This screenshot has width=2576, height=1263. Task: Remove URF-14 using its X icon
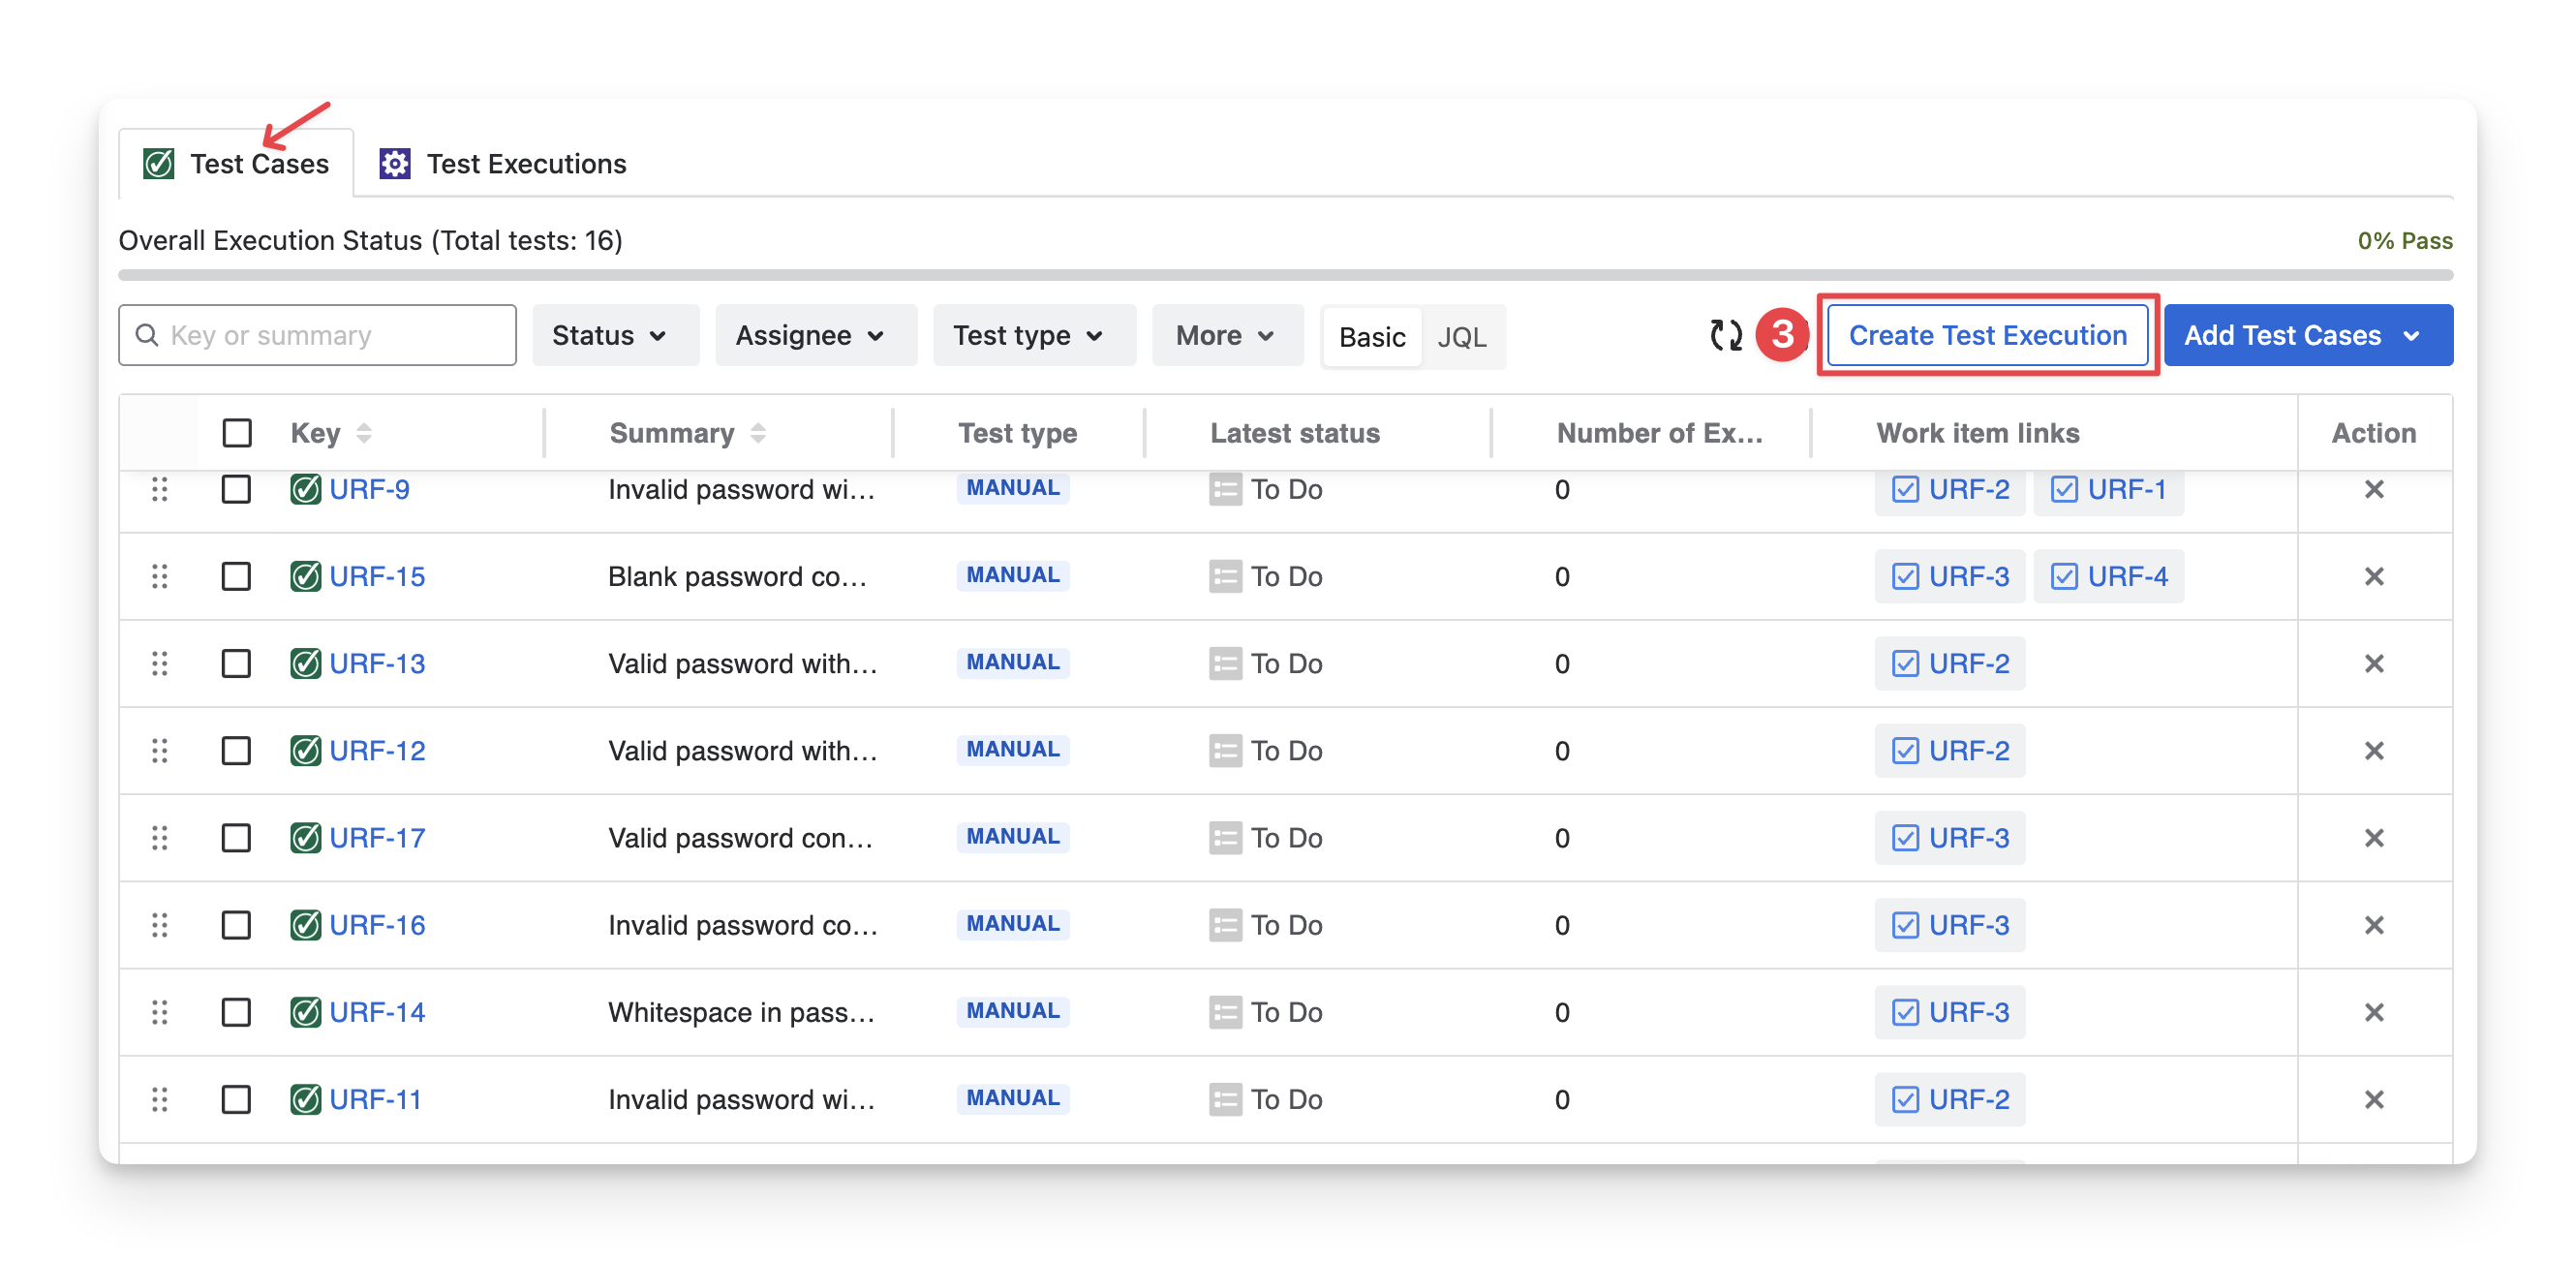[x=2373, y=1012]
